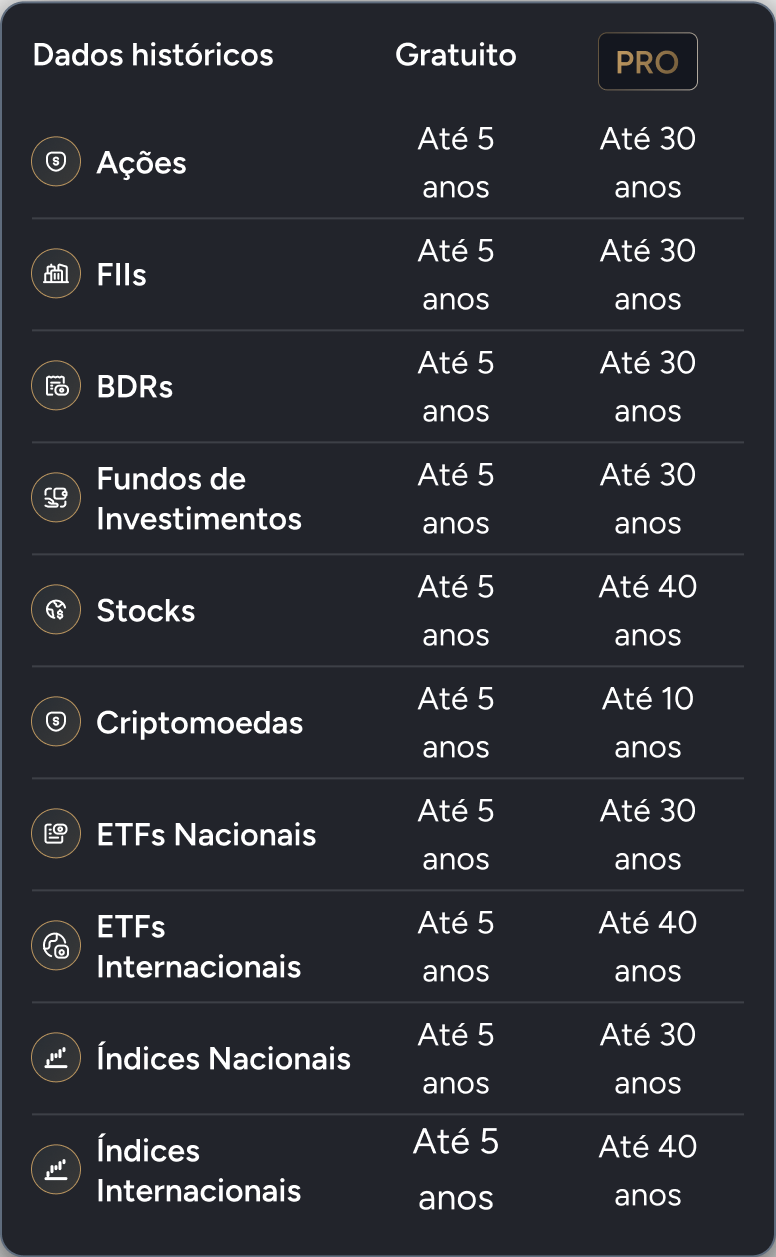Click the ETFs Internacionais globe icon

pyautogui.click(x=56, y=946)
